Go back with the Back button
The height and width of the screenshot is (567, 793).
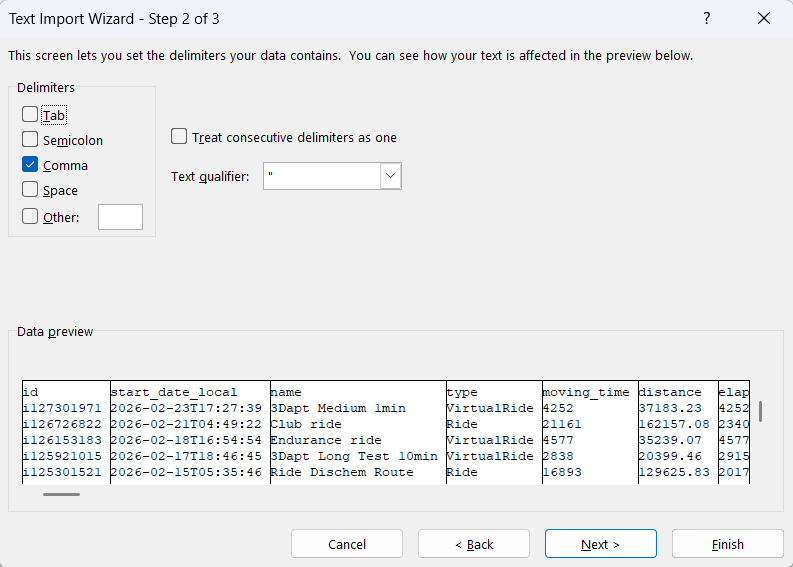point(473,544)
